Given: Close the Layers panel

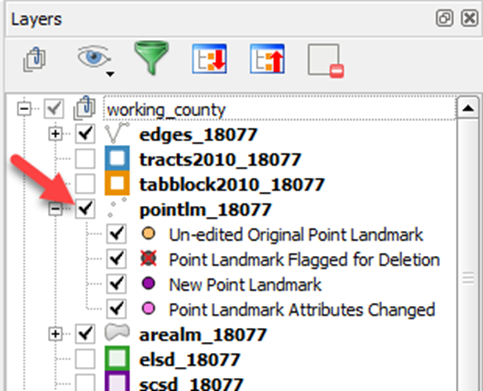Looking at the screenshot, I should [x=469, y=18].
